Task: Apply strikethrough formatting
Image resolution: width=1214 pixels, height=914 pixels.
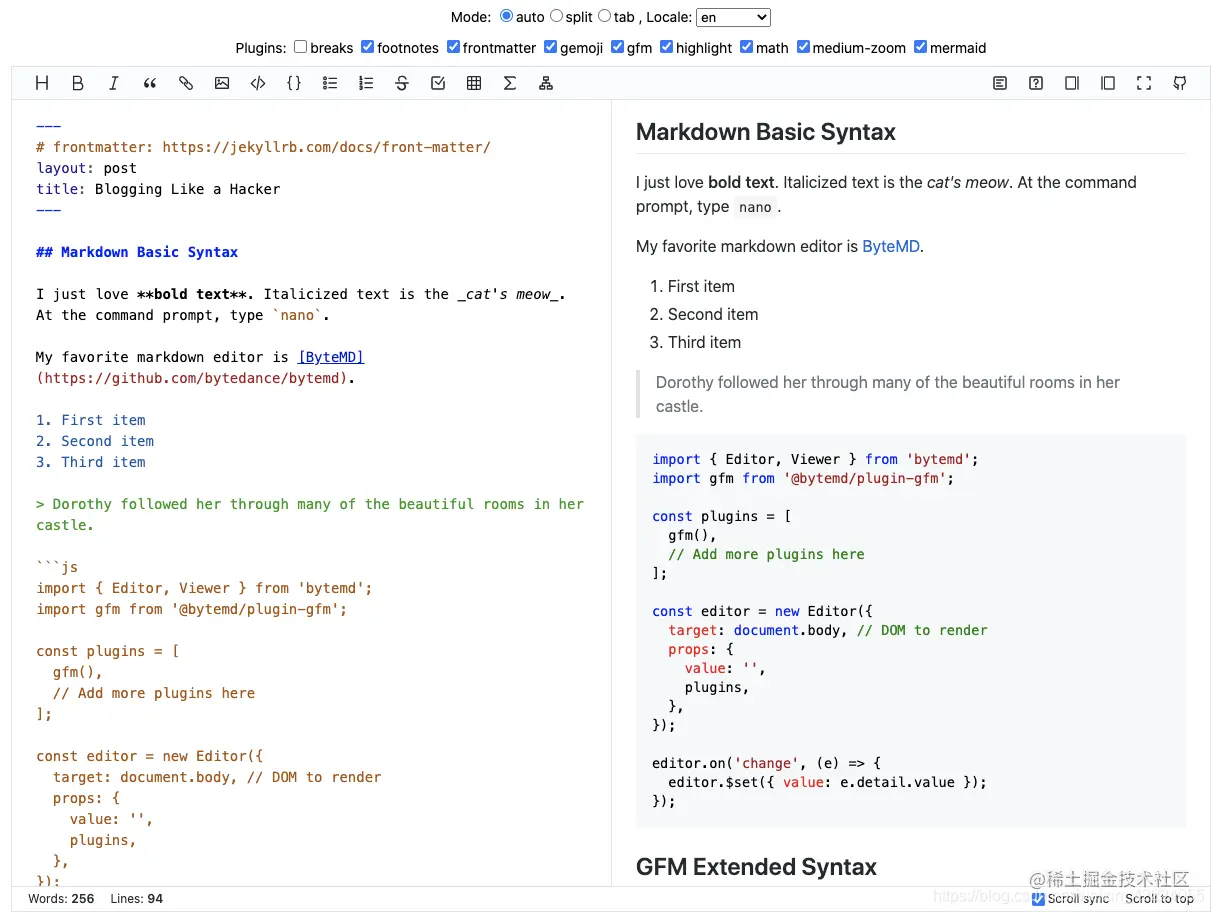Action: tap(402, 83)
